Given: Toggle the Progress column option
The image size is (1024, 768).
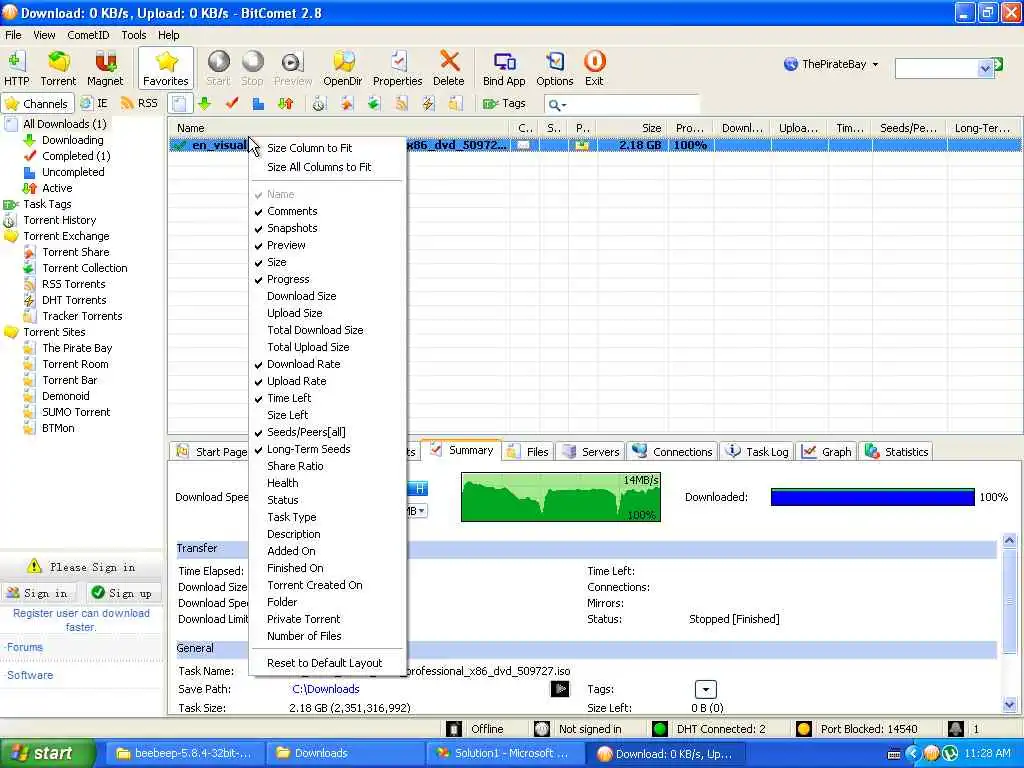Looking at the screenshot, I should click(288, 279).
